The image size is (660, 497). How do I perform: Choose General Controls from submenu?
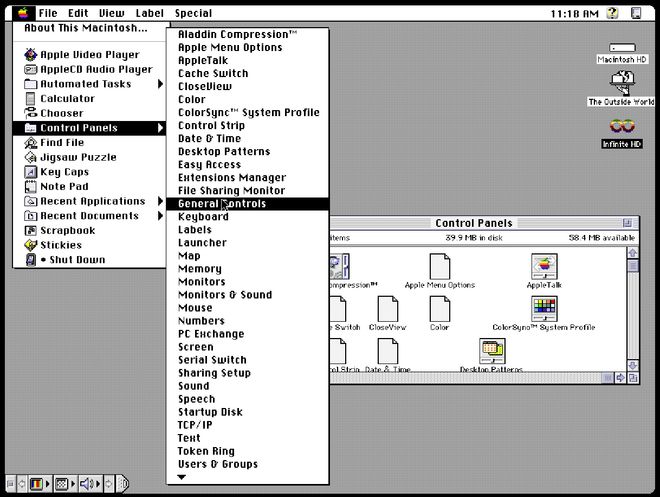(248, 204)
